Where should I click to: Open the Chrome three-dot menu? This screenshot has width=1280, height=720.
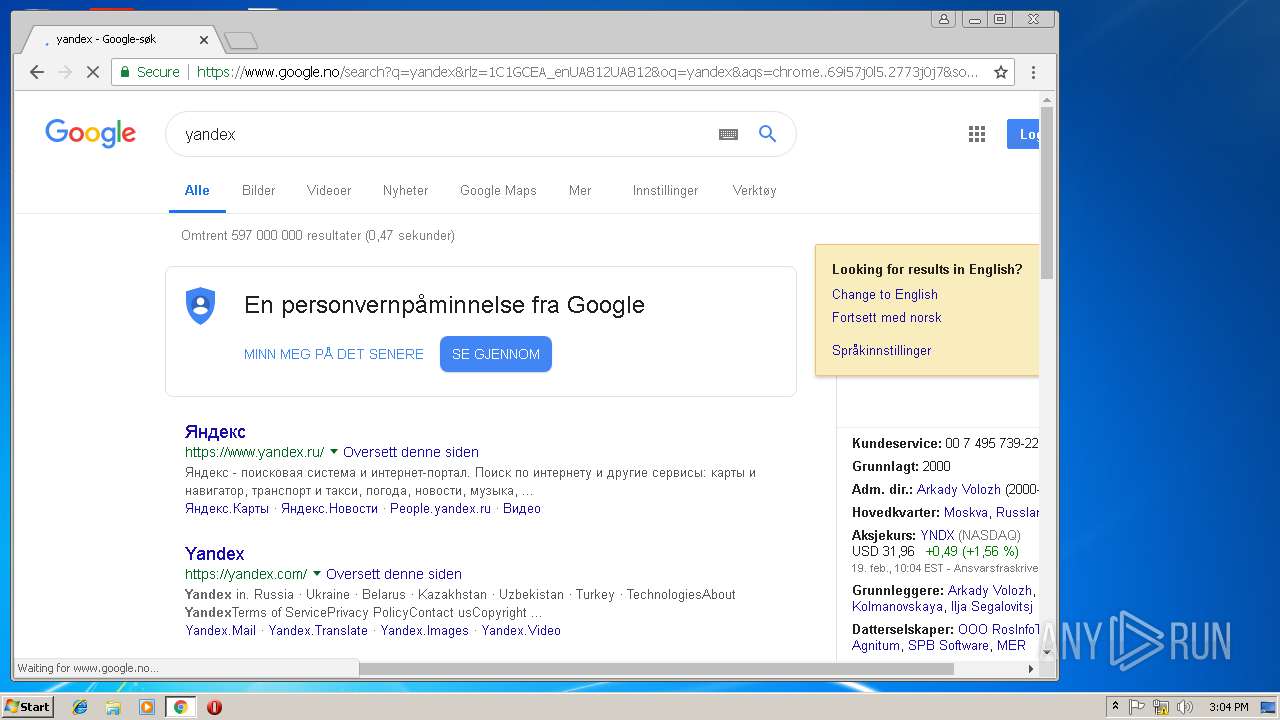pos(1033,72)
